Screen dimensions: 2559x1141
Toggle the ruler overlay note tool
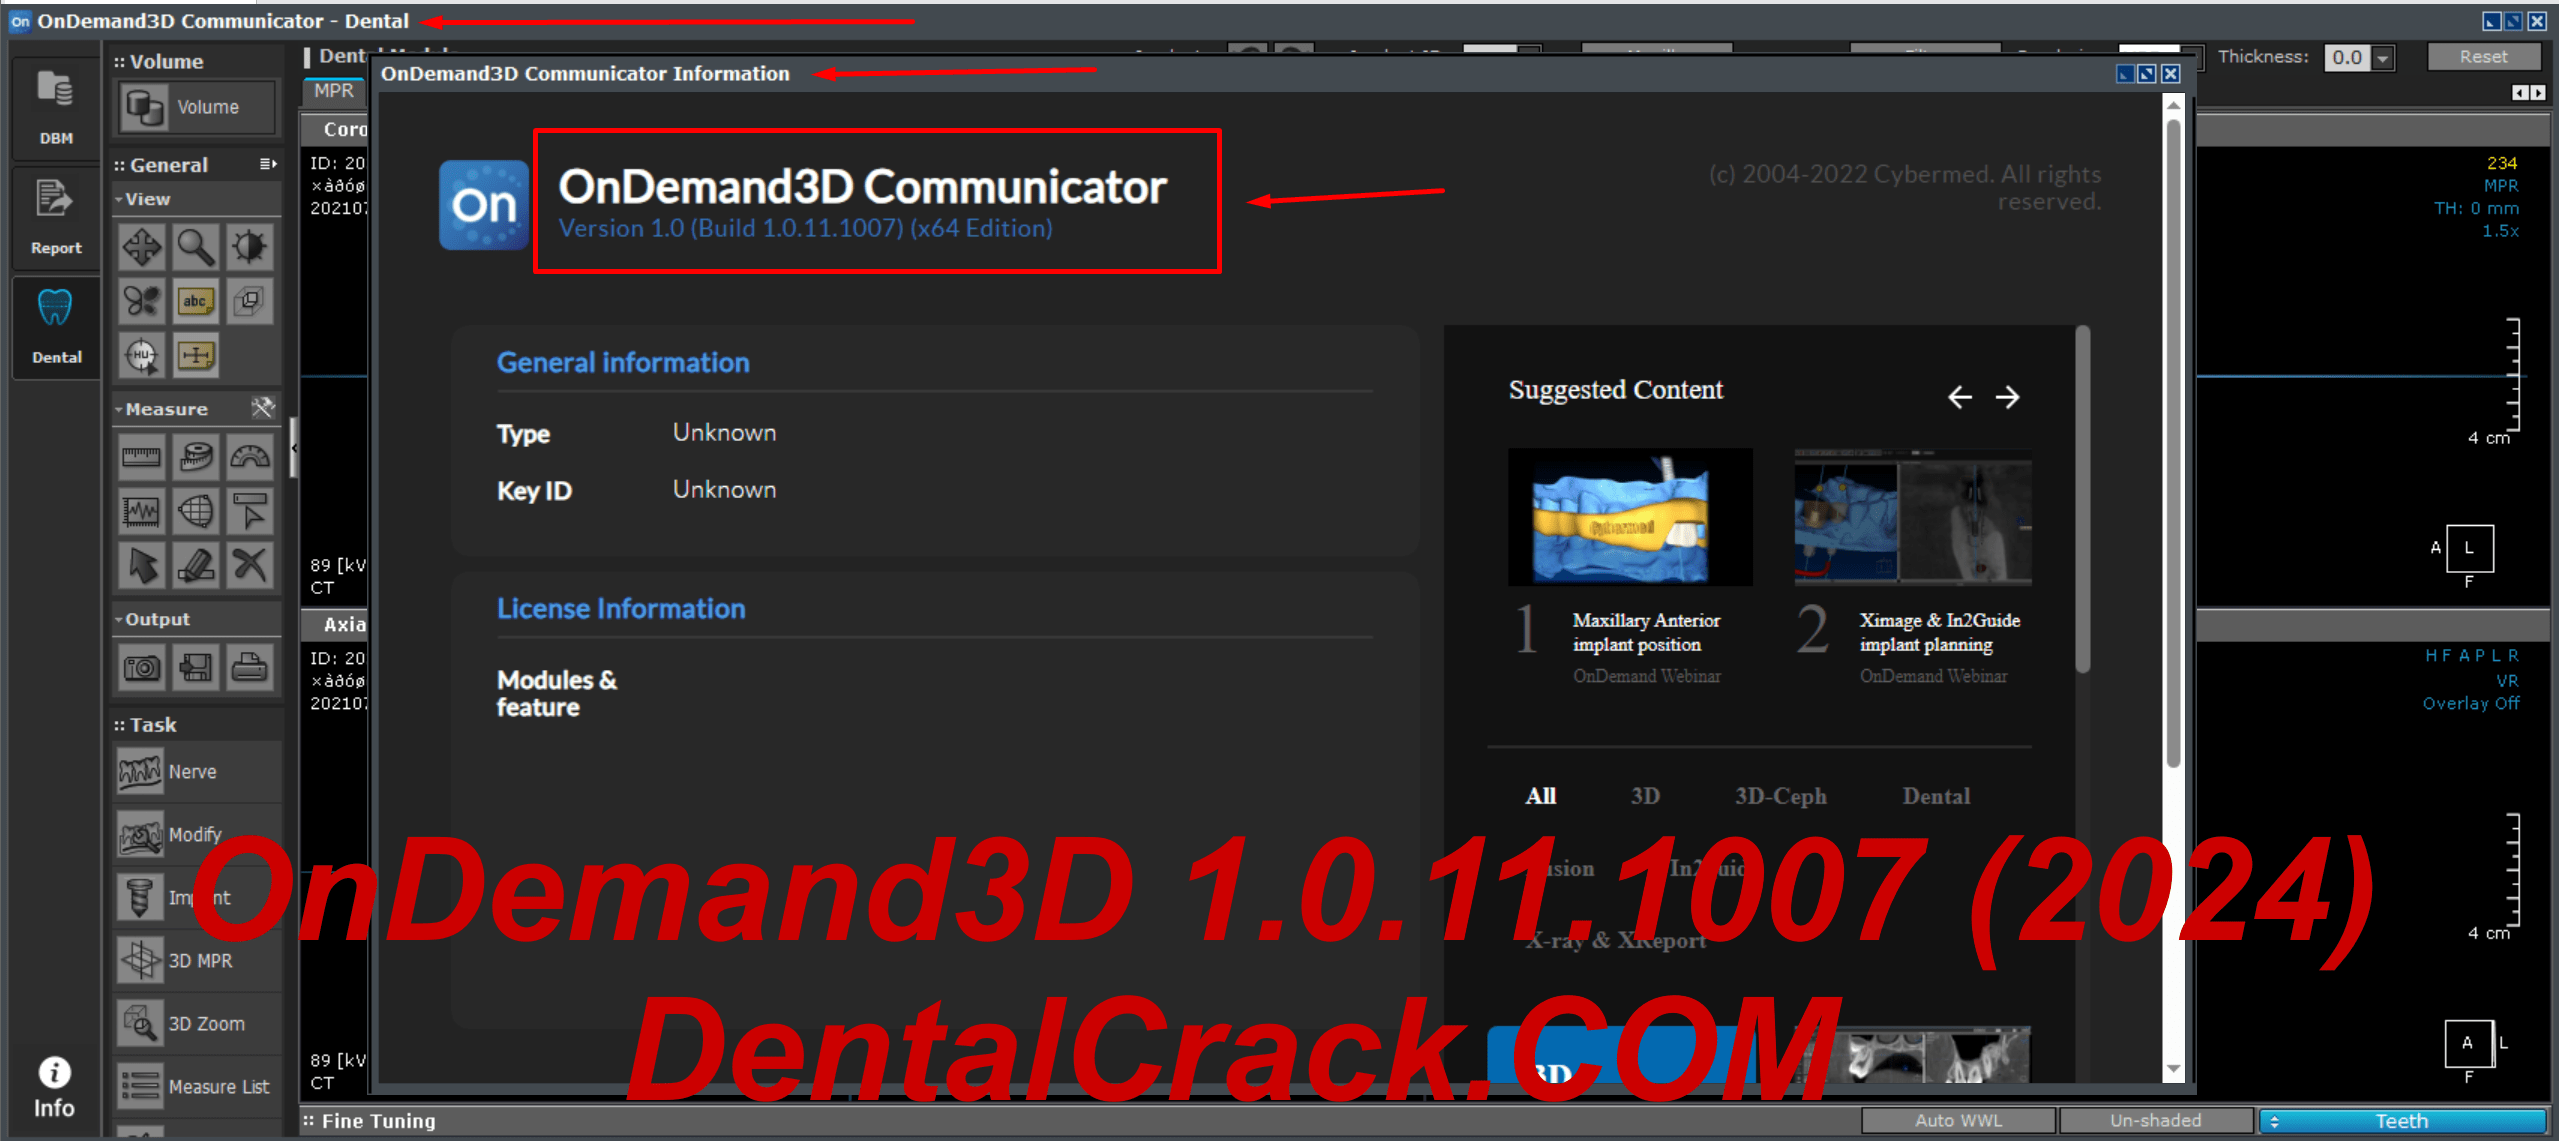[x=195, y=355]
